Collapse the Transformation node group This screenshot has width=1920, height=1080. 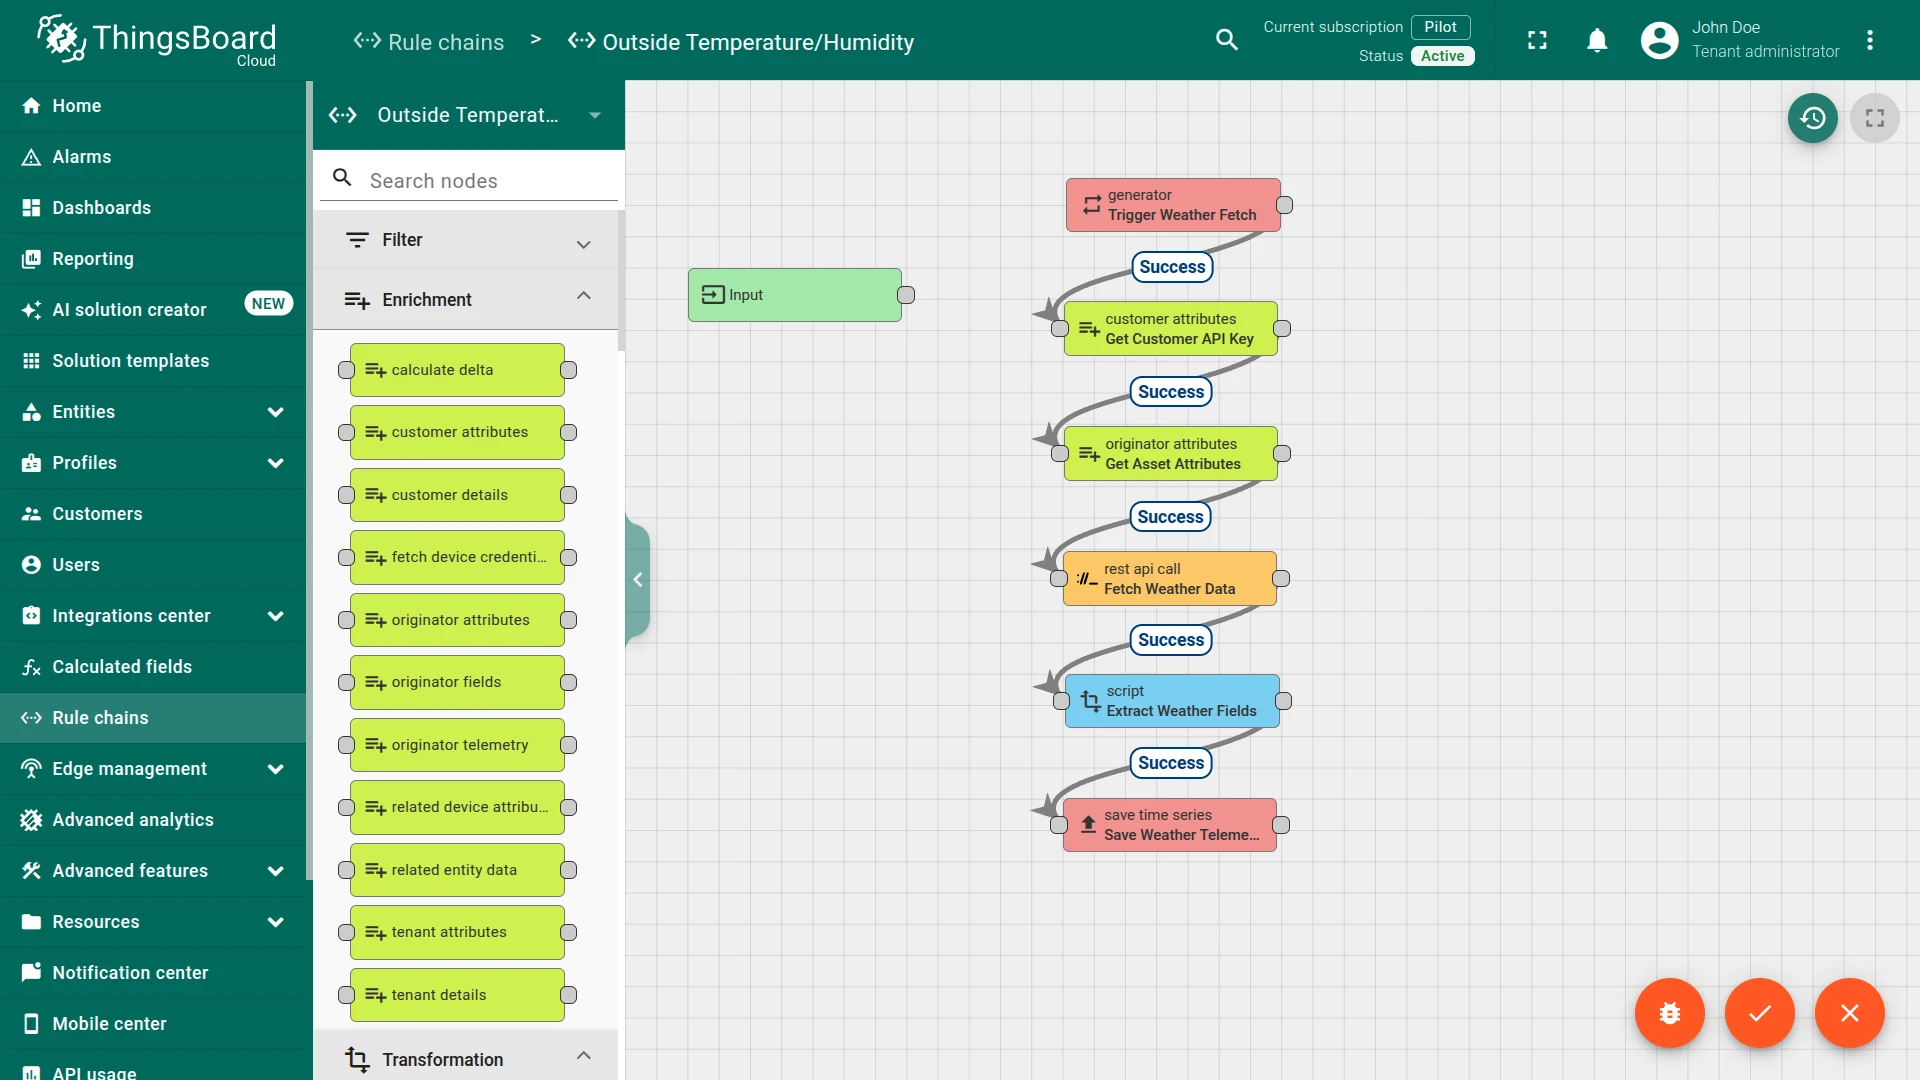tap(466, 1059)
